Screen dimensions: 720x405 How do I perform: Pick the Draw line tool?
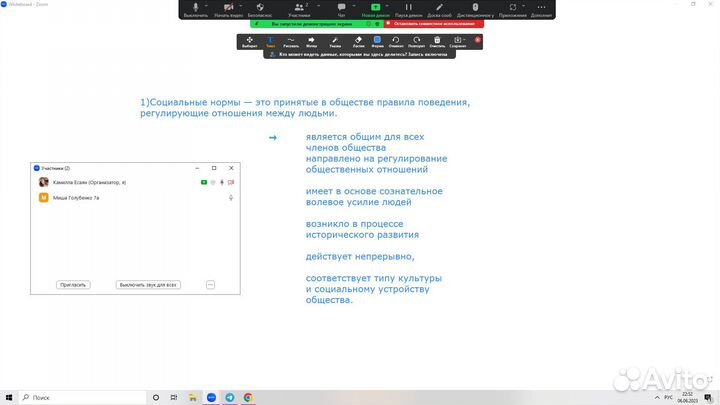click(291, 42)
